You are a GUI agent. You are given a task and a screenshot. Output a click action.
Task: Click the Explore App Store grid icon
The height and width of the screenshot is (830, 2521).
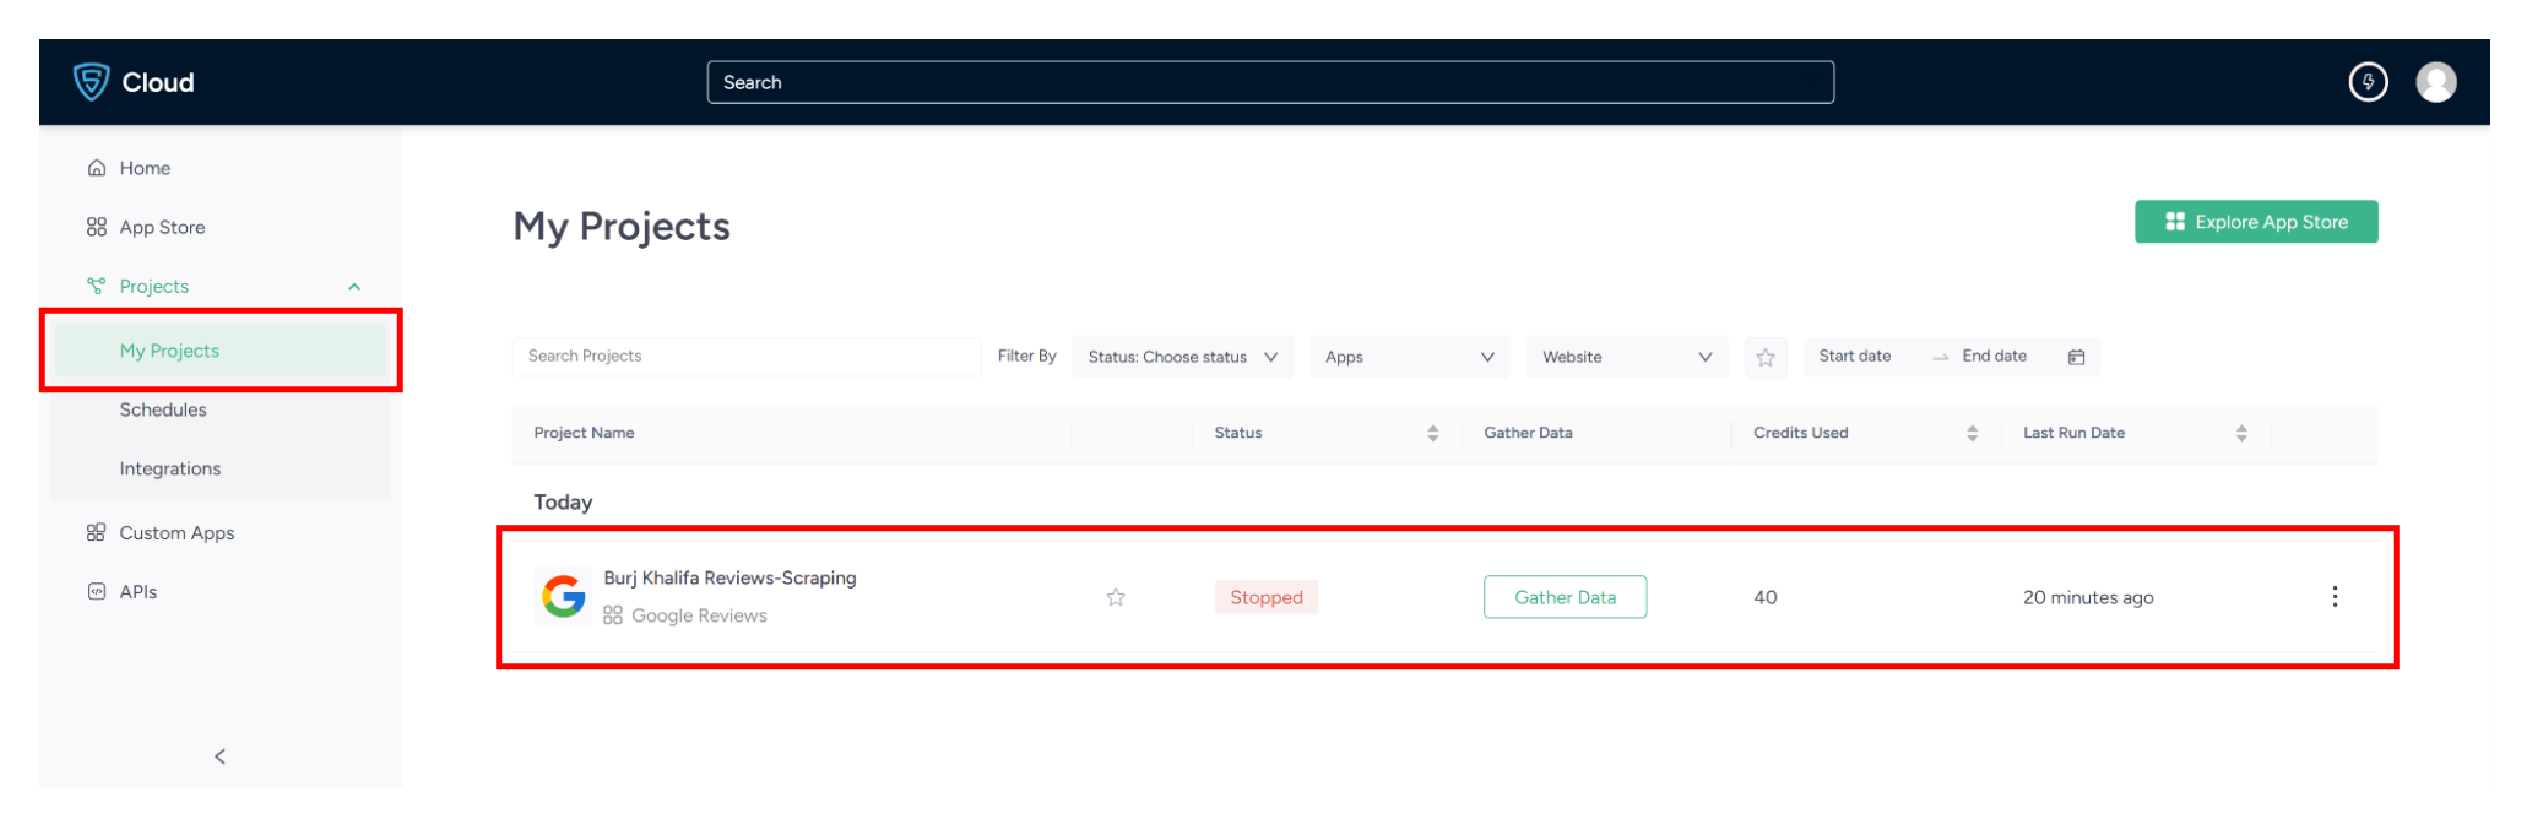[x=2174, y=221]
